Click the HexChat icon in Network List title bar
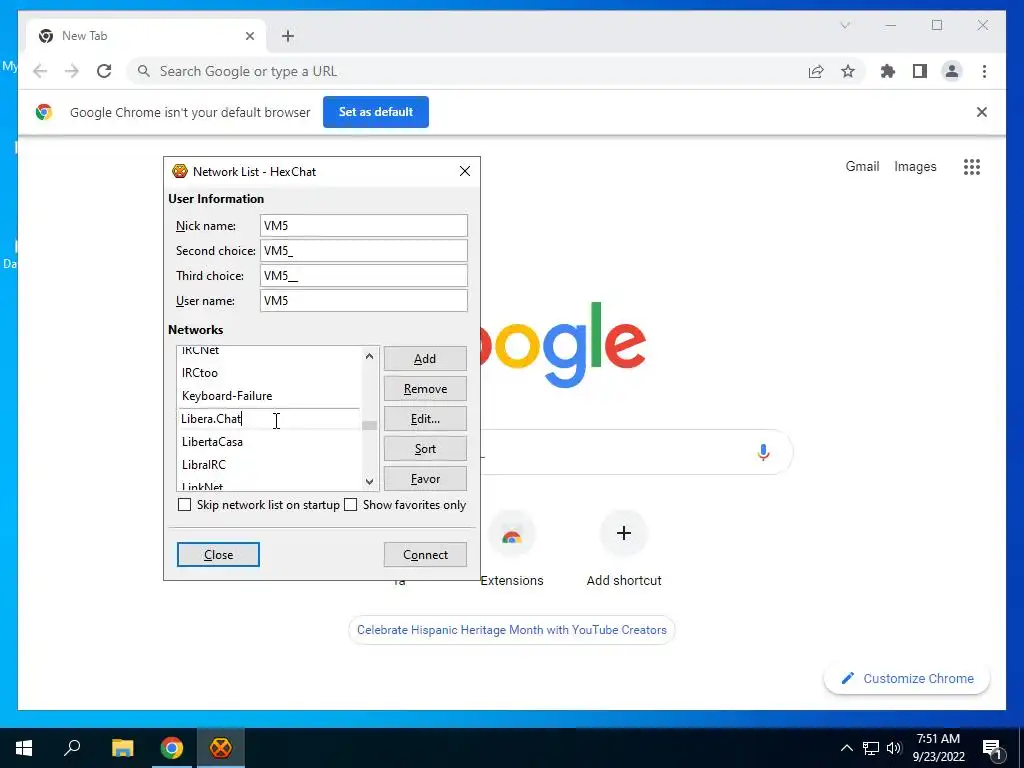1024x768 pixels. click(x=180, y=172)
